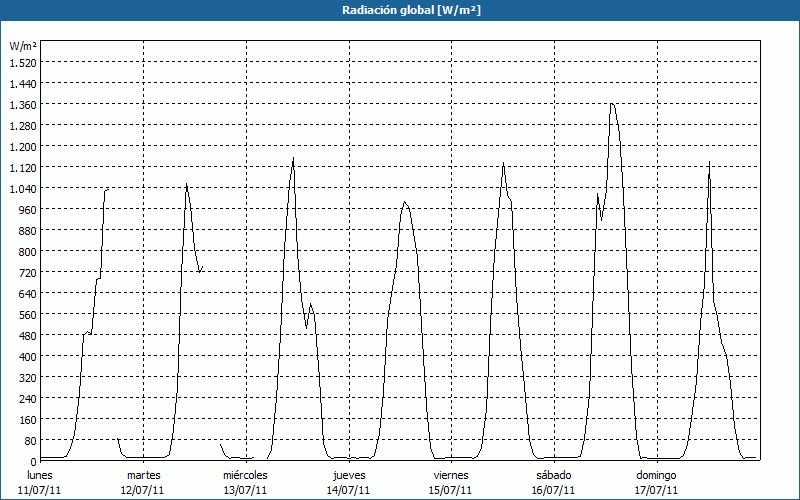Click the "jueves" day label
800x500 pixels.
click(348, 475)
